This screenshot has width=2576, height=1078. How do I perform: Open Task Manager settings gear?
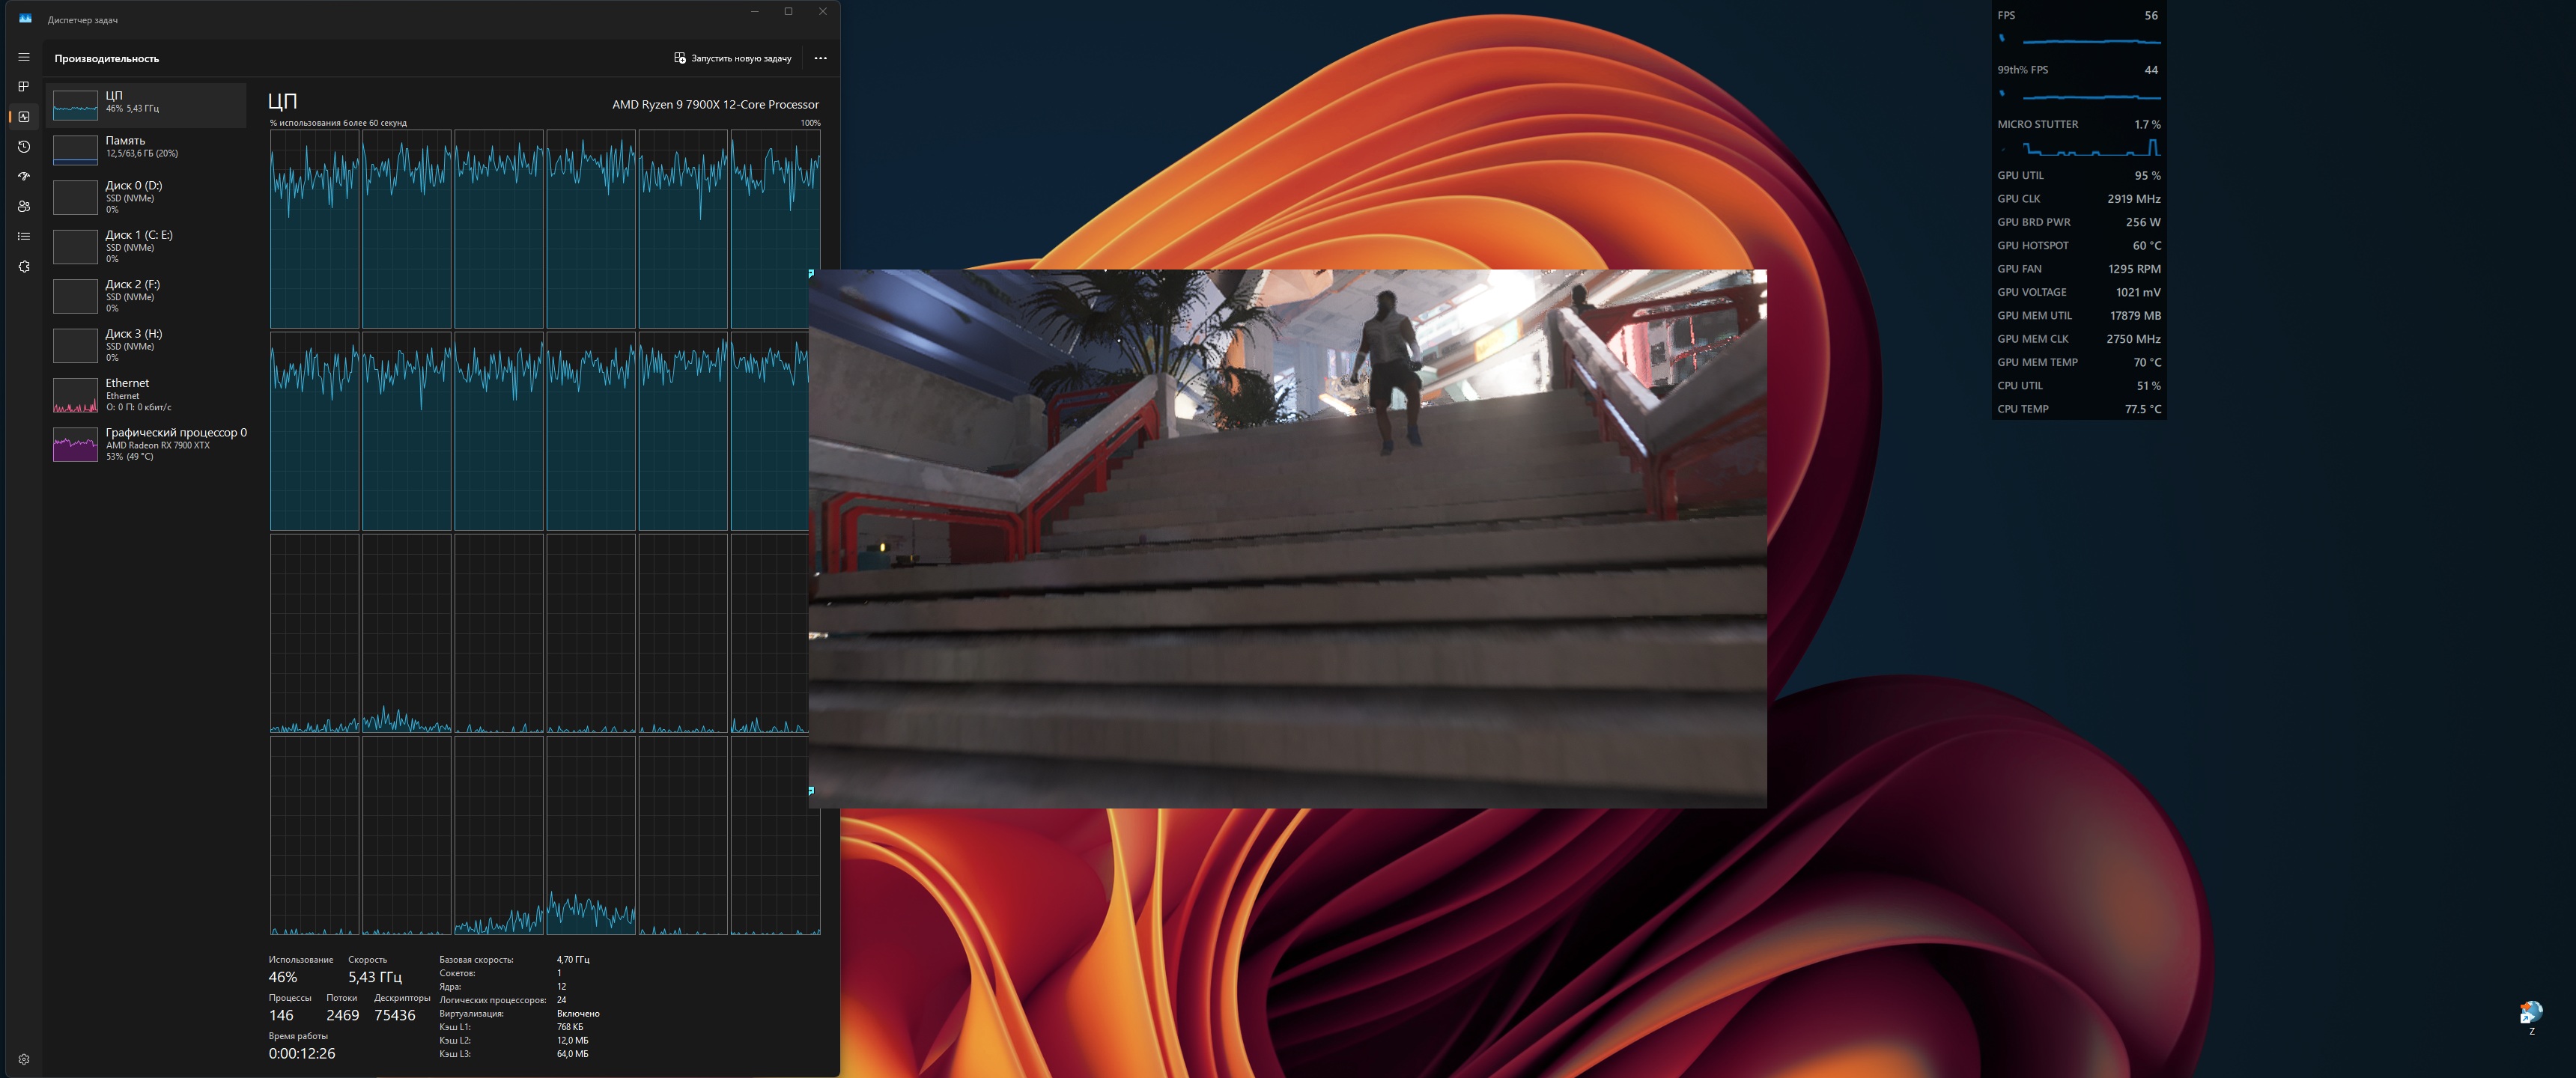[24, 1059]
